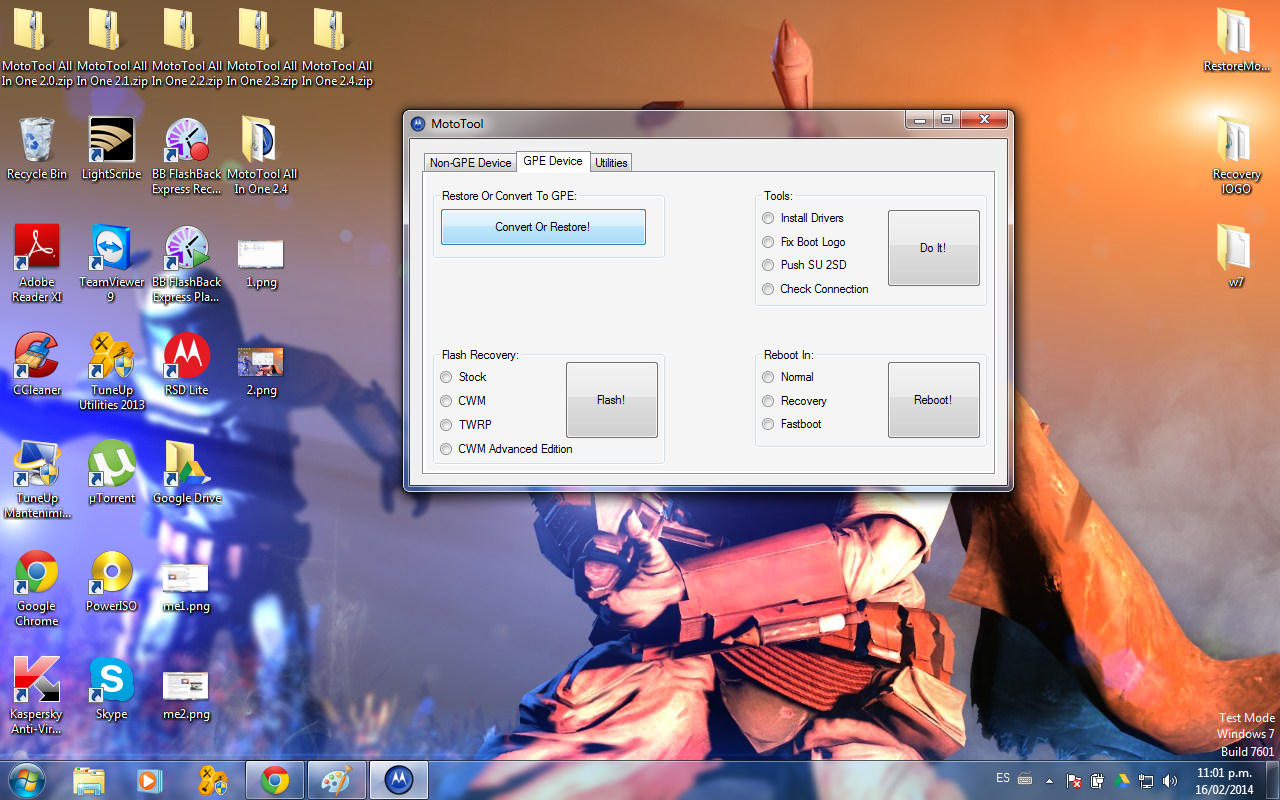Choose CWM recovery radio button
The image size is (1280, 800).
(x=463, y=401)
